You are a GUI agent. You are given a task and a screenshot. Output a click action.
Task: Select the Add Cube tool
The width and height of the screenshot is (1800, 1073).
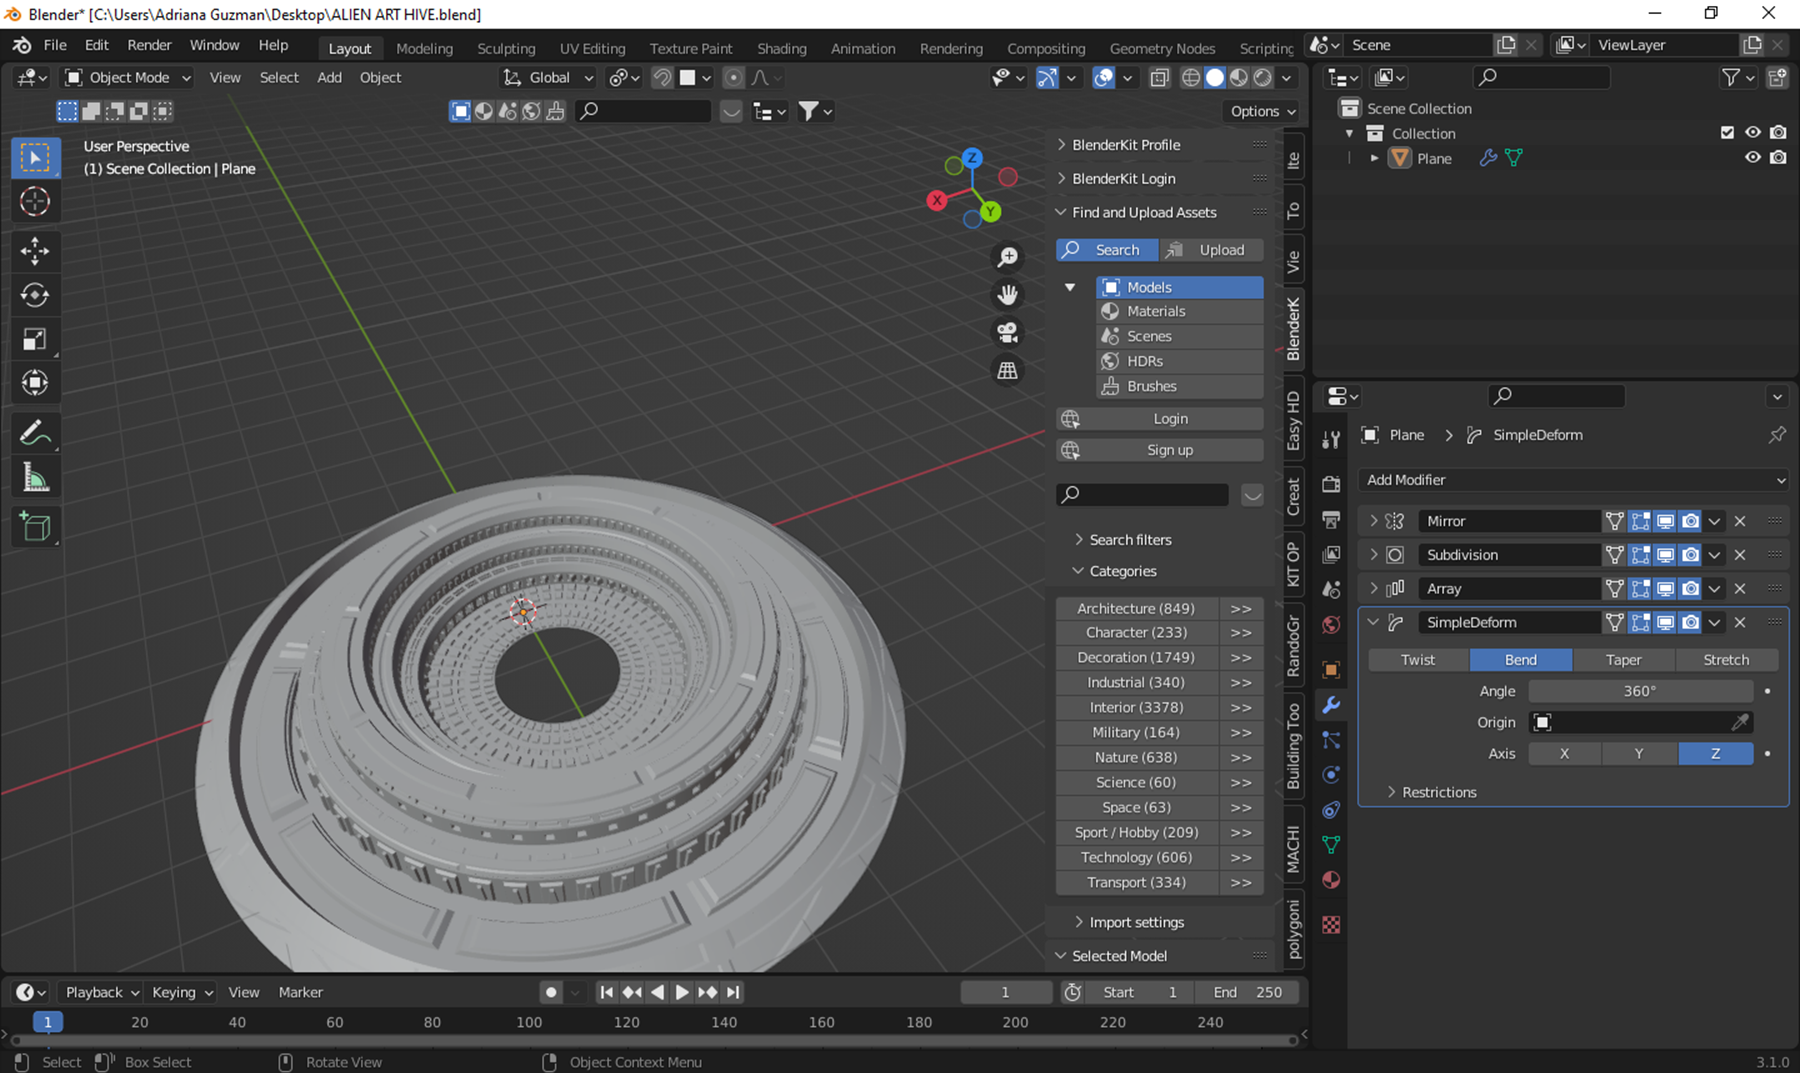(x=35, y=527)
